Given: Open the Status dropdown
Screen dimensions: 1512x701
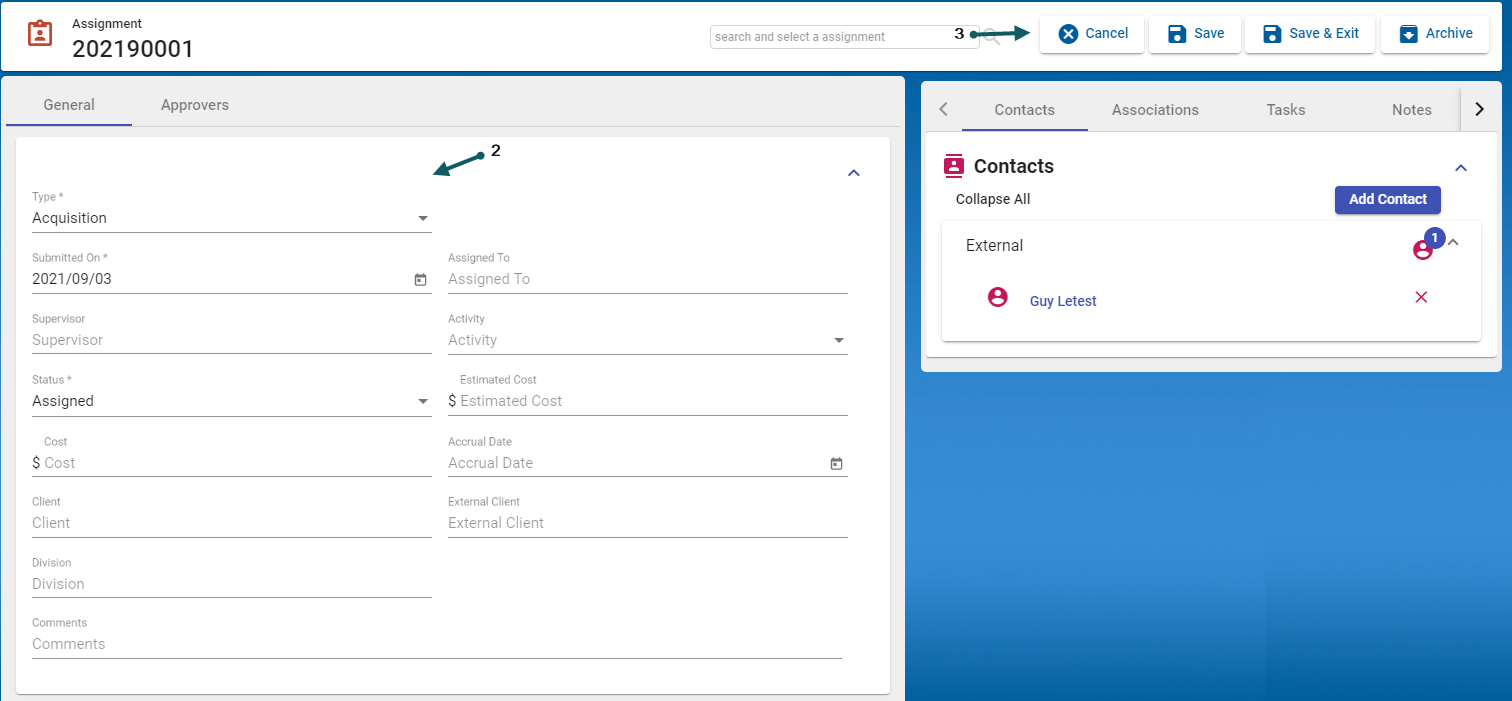Looking at the screenshot, I should click(422, 401).
